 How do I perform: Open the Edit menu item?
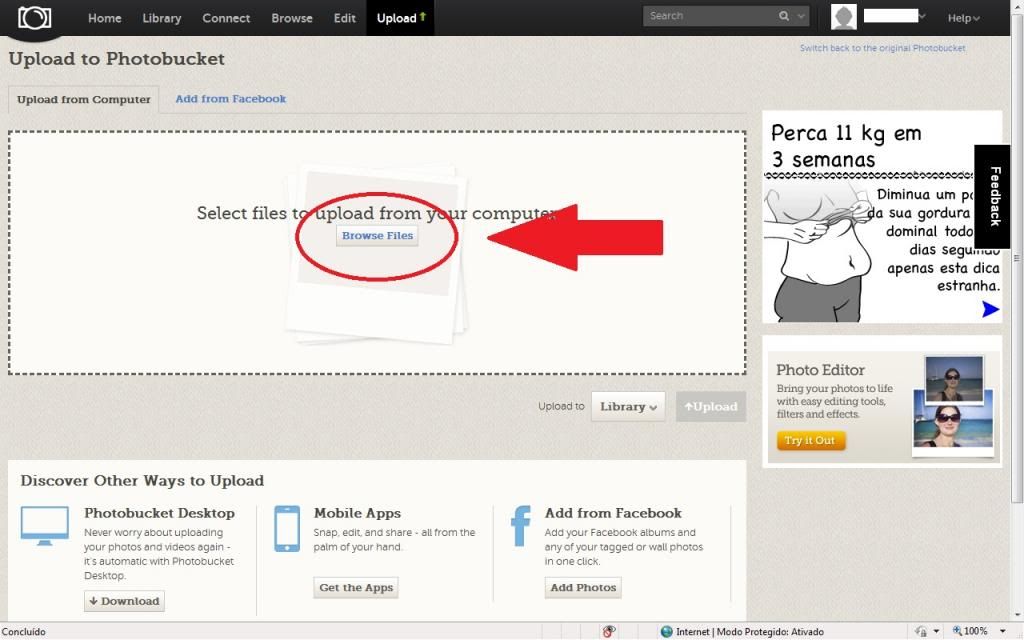click(x=345, y=18)
